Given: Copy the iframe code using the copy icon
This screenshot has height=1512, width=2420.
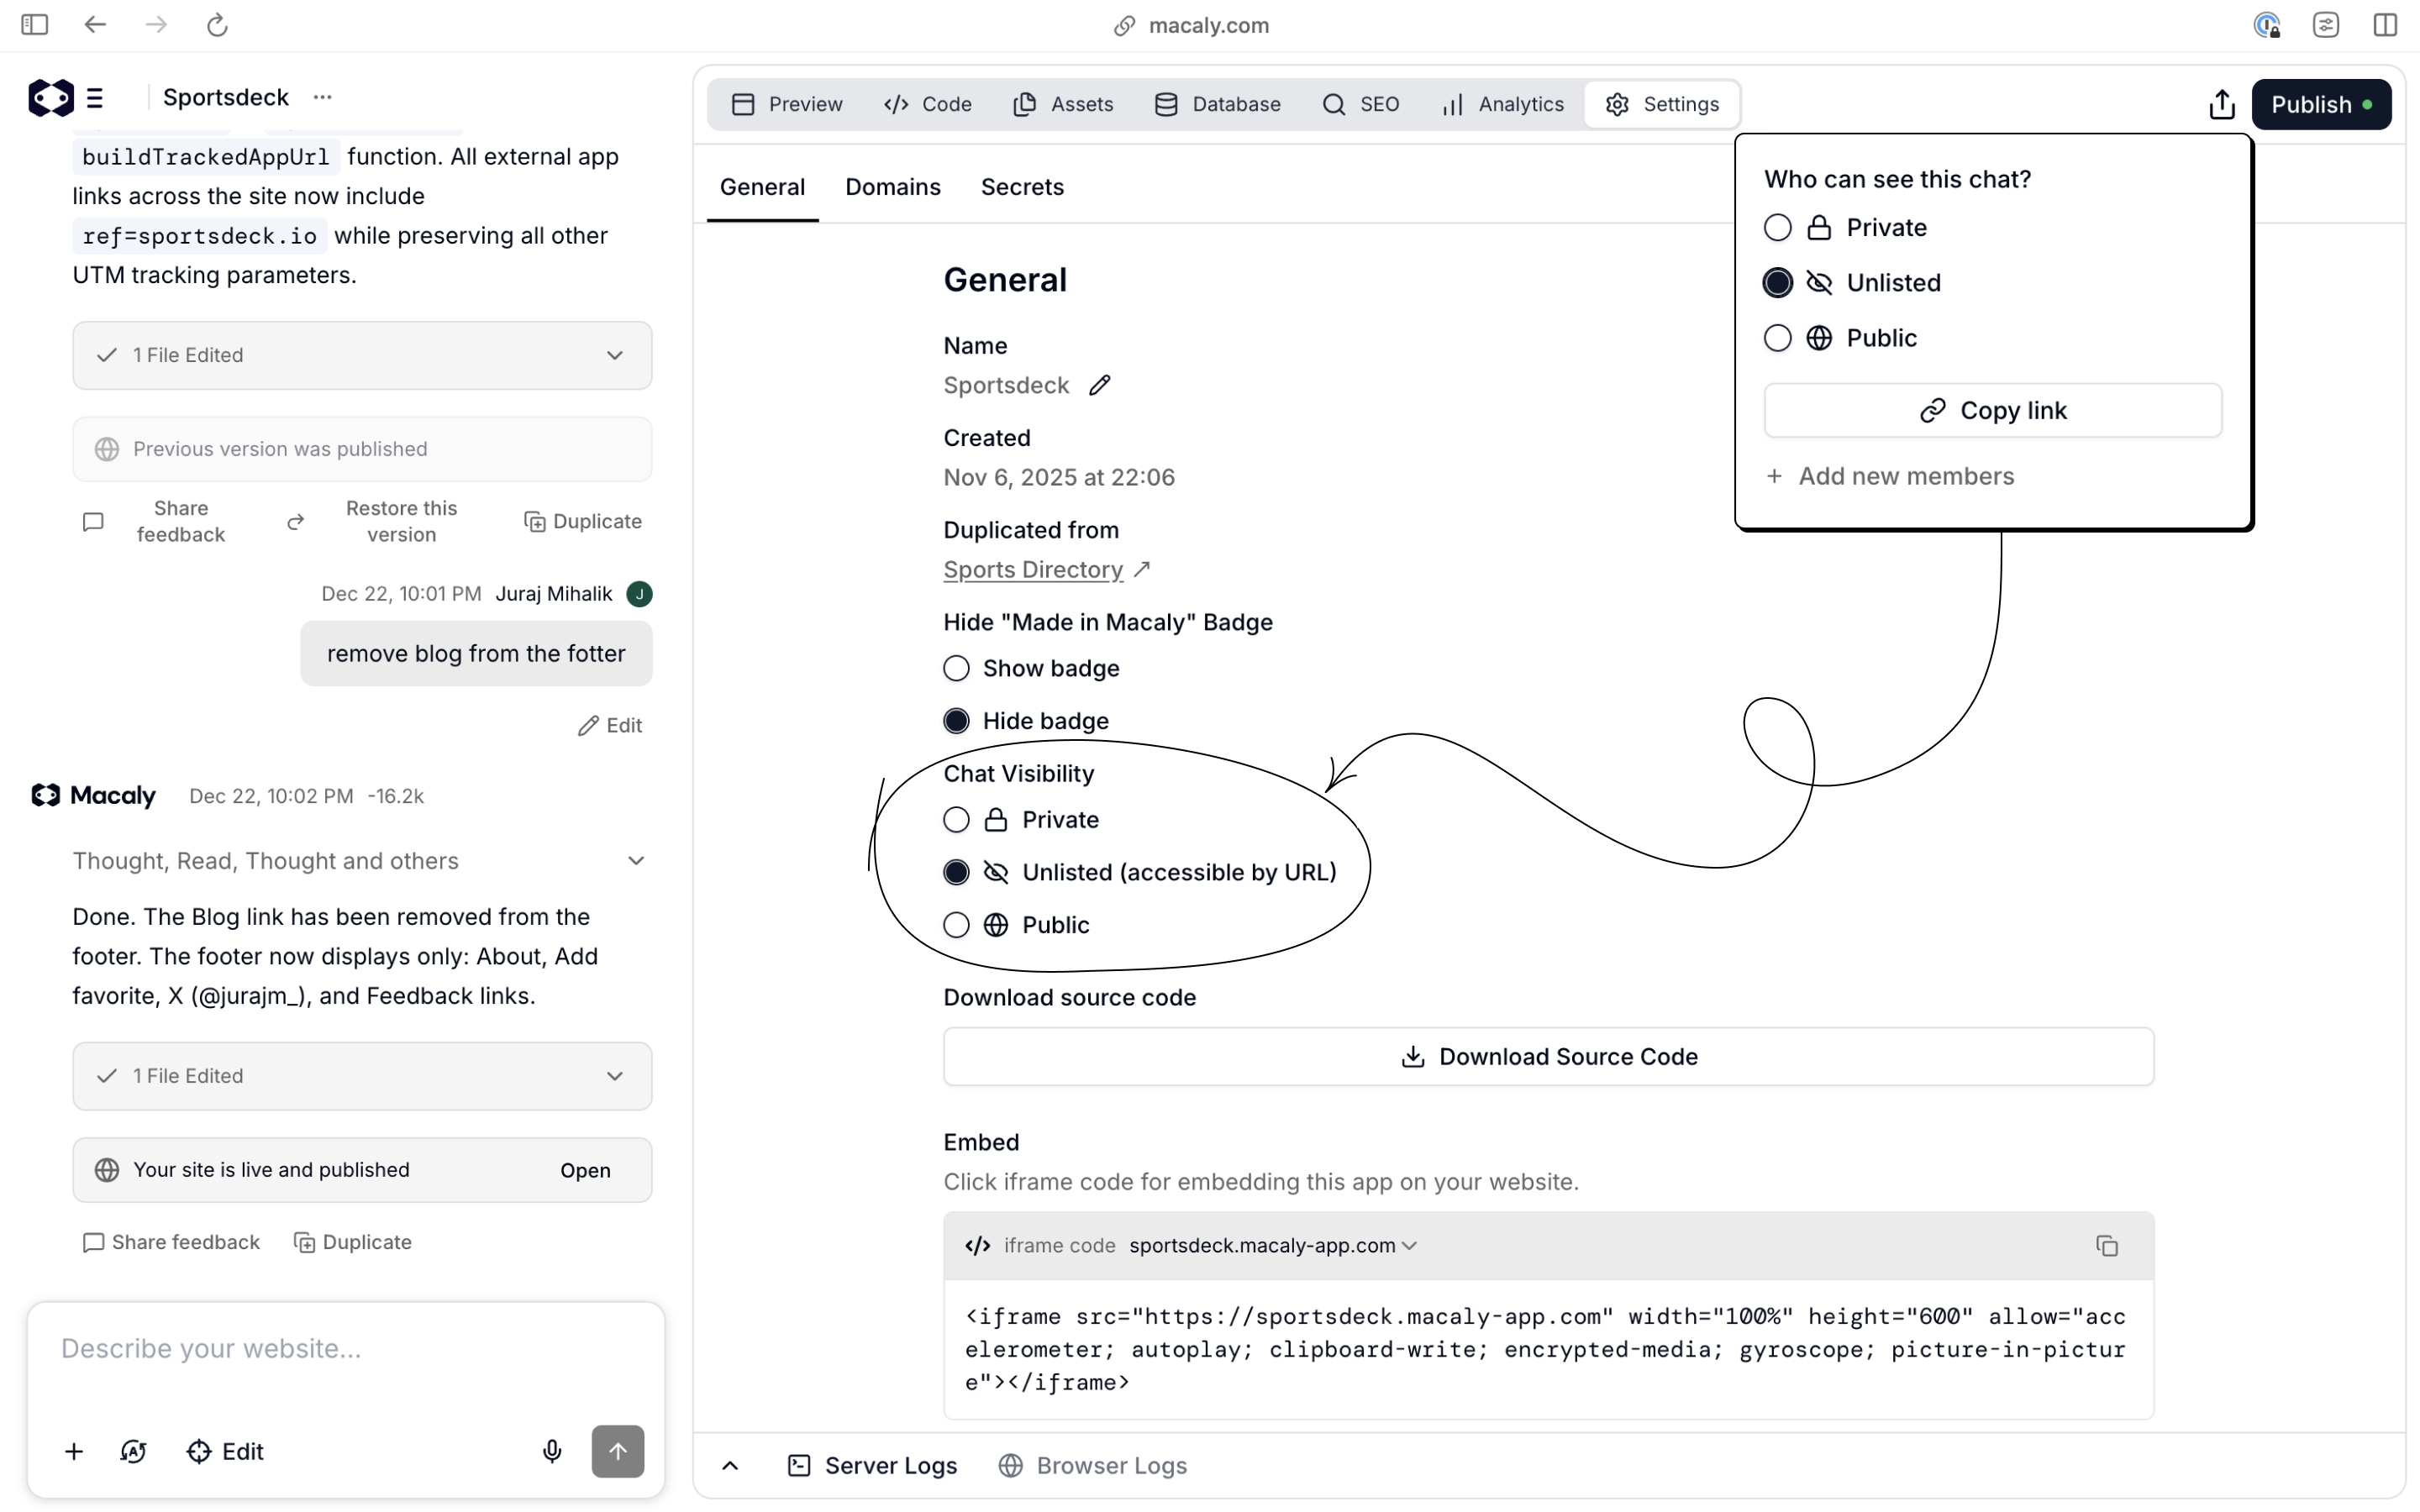Looking at the screenshot, I should 2107,1246.
